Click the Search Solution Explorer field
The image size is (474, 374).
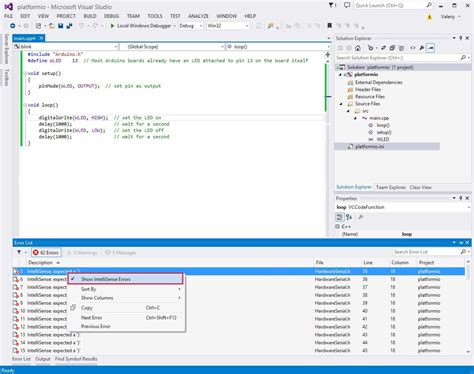[398, 58]
